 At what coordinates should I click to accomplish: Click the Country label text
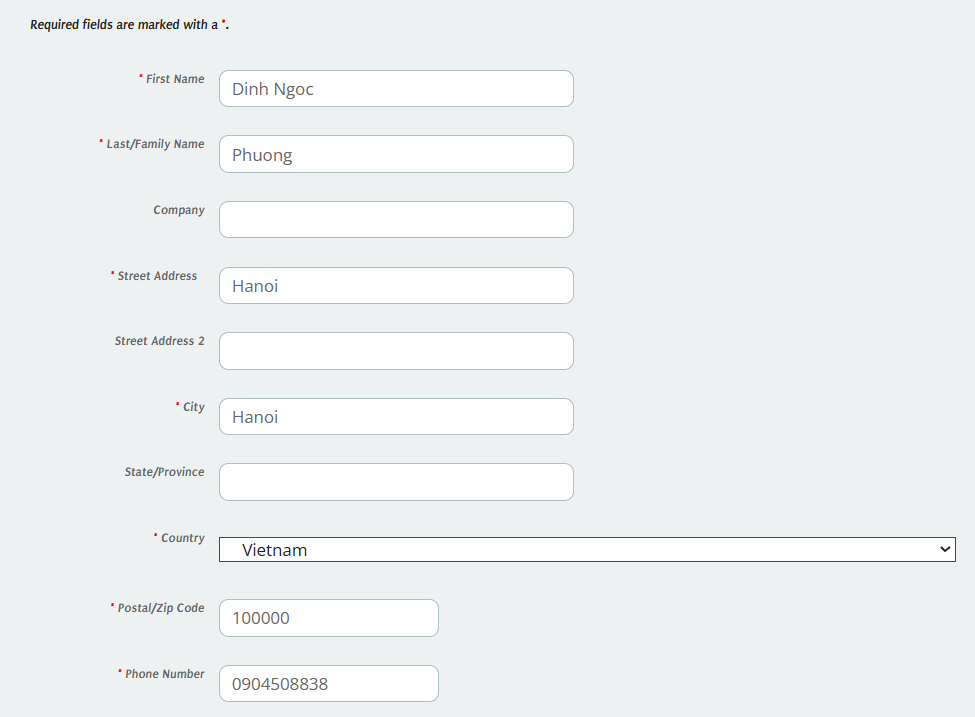click(183, 538)
